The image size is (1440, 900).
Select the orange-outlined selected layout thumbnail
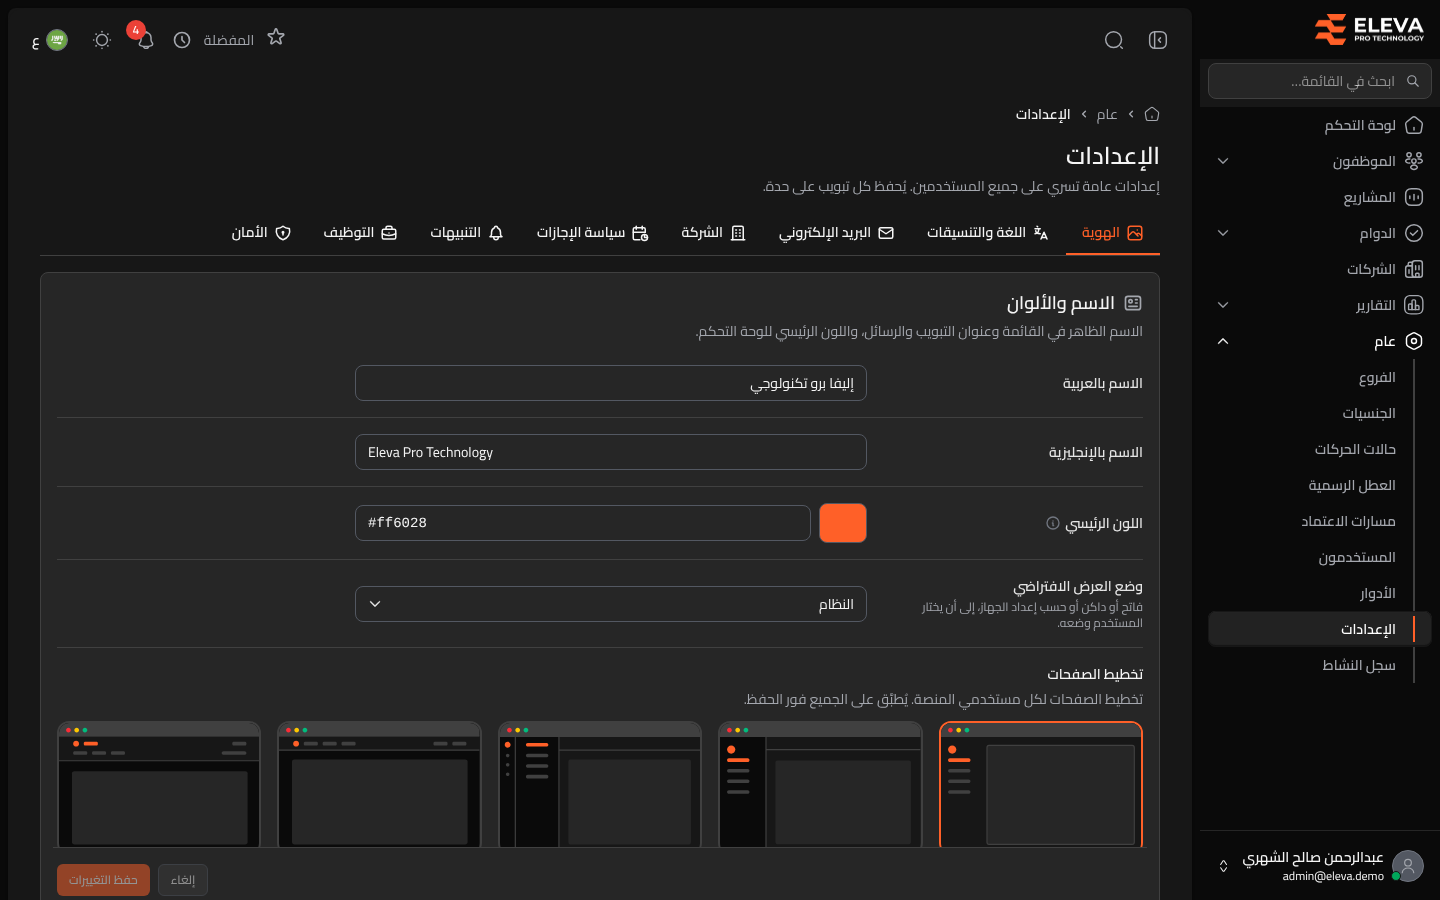click(x=1041, y=785)
